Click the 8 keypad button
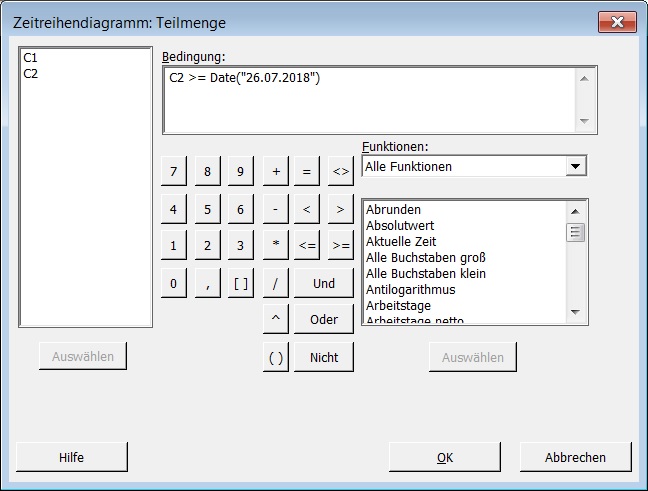Image resolution: width=648 pixels, height=491 pixels. tap(207, 171)
